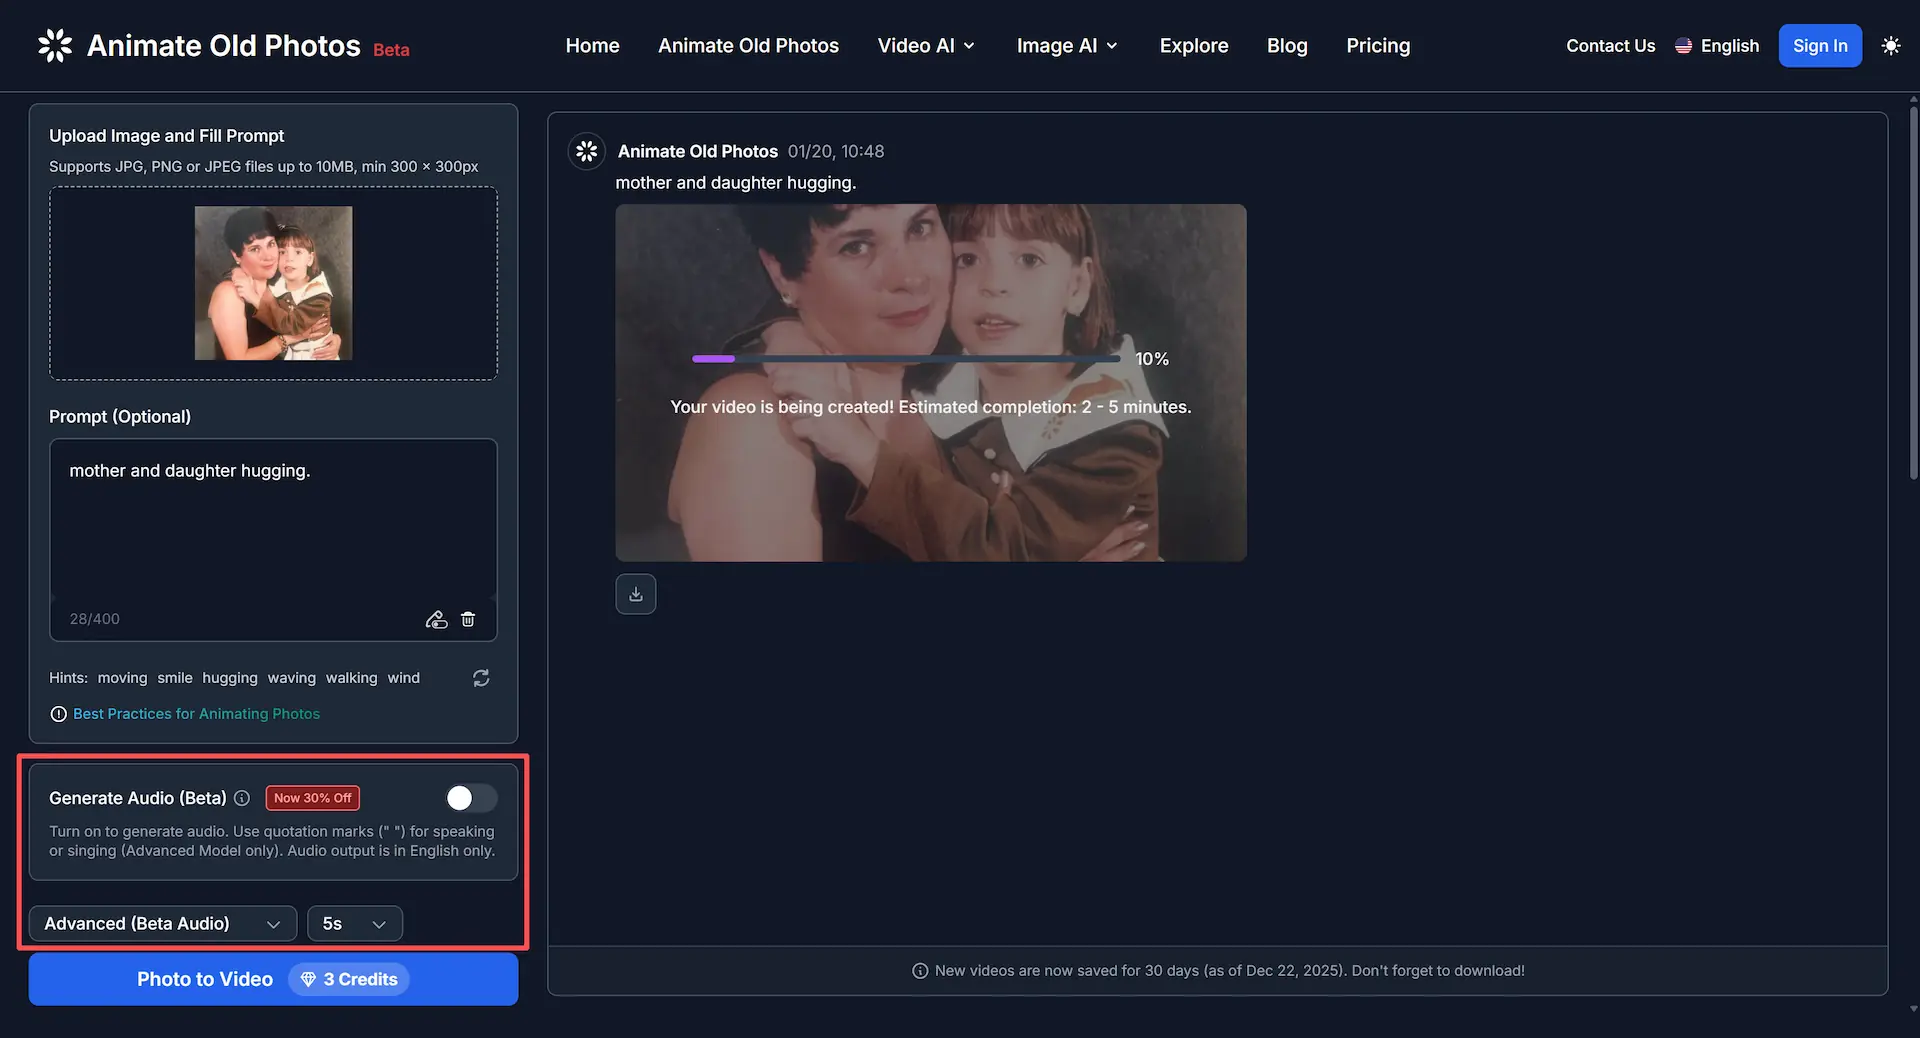This screenshot has height=1038, width=1920.
Task: Open the Image AI menu
Action: 1065,45
